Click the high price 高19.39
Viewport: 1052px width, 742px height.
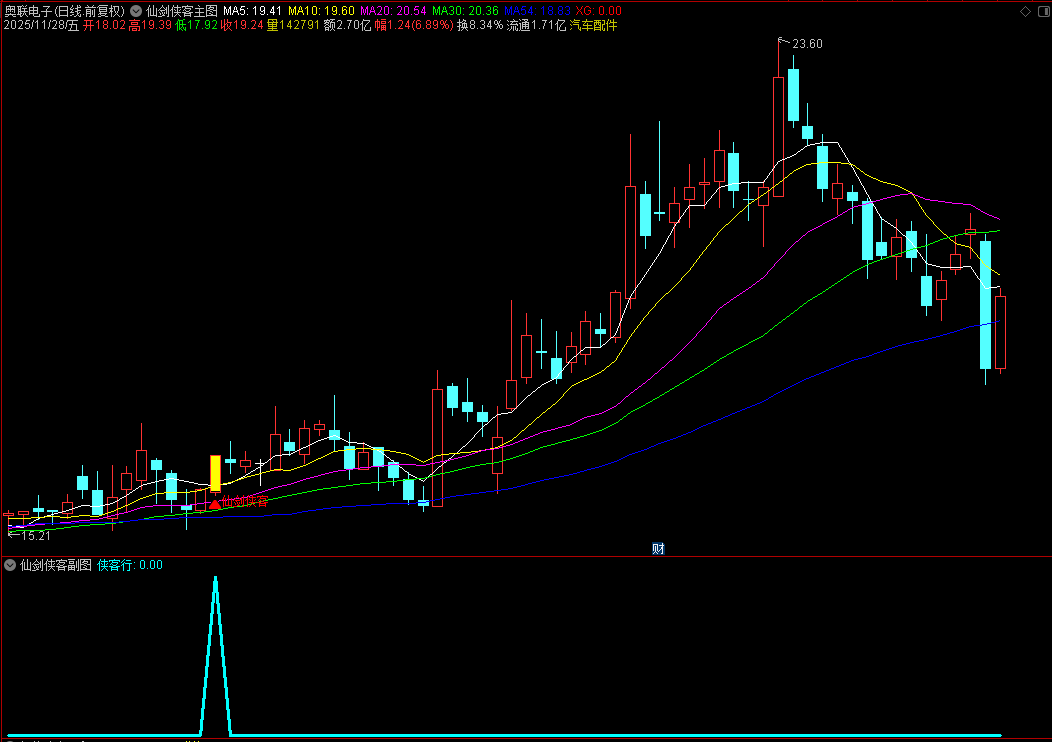click(150, 25)
